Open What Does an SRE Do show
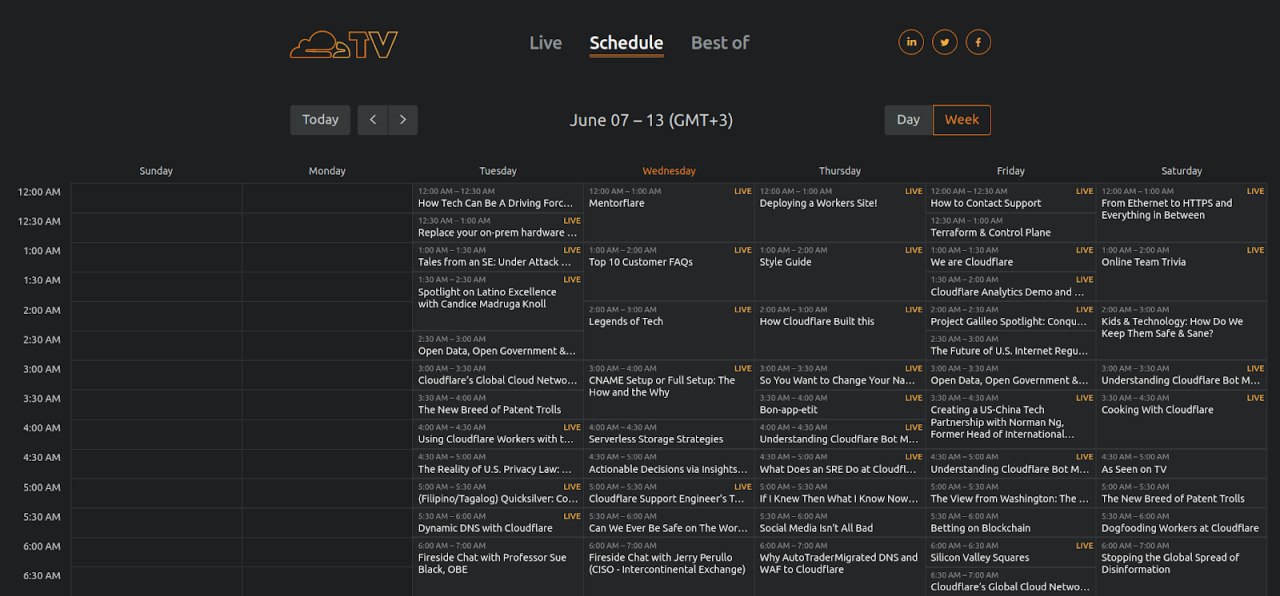Viewport: 1280px width, 596px height. tap(839, 463)
